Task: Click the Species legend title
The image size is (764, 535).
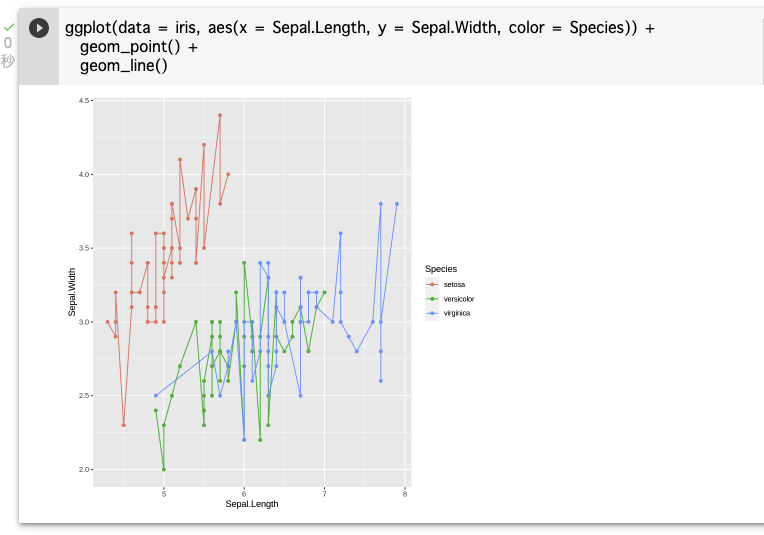Action: pos(441,268)
